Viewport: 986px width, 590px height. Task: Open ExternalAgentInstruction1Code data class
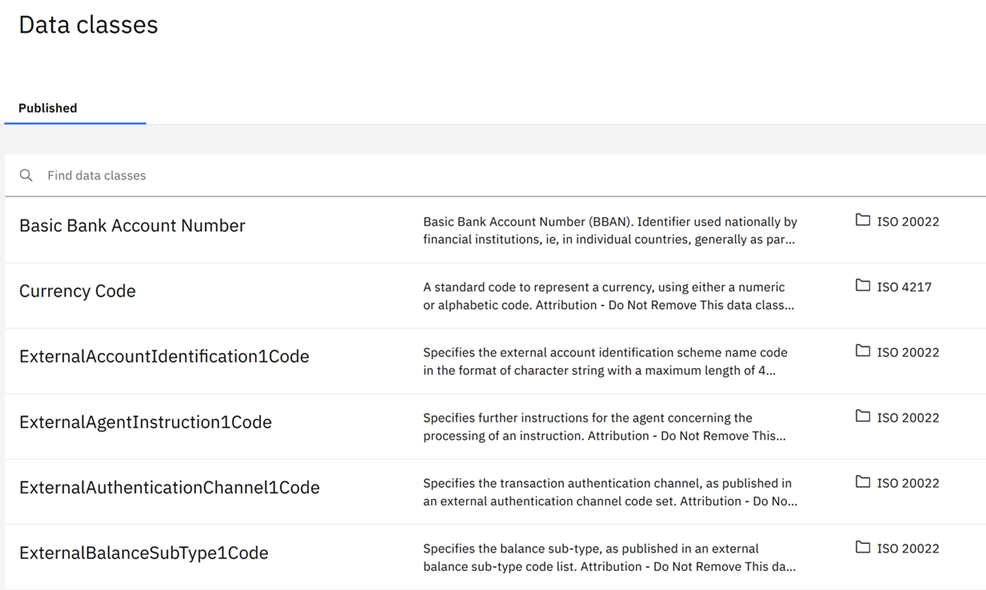pos(145,422)
